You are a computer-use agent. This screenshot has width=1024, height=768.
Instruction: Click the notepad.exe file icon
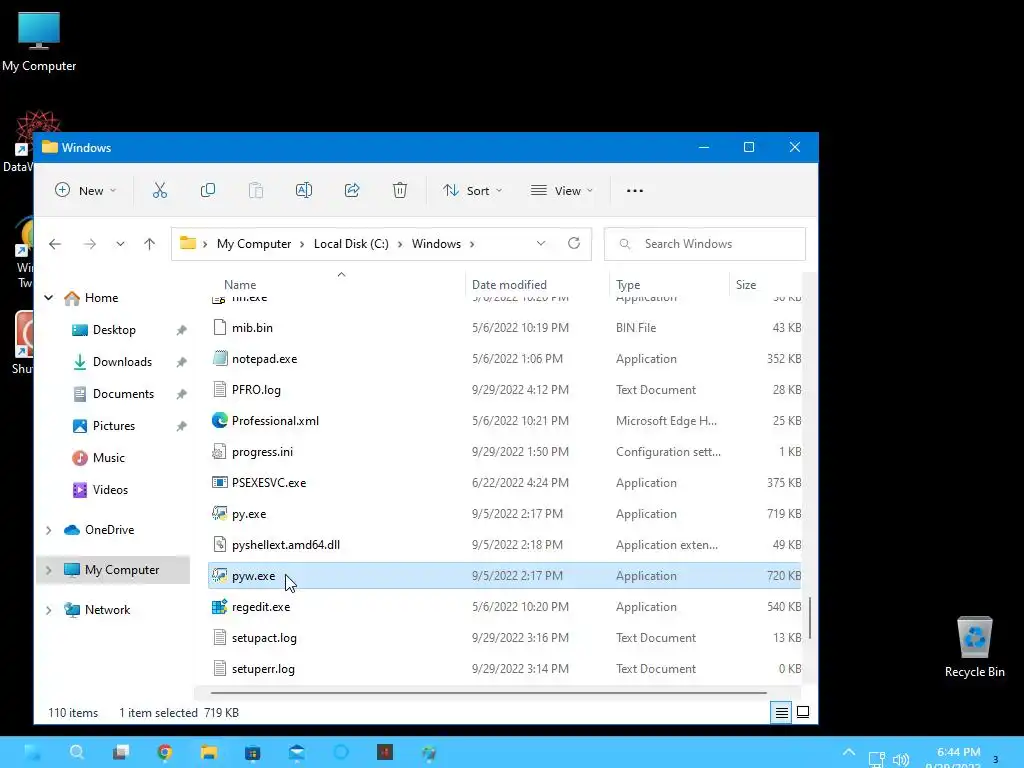click(x=220, y=359)
